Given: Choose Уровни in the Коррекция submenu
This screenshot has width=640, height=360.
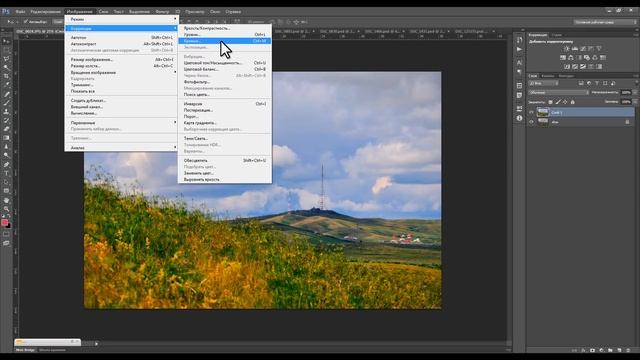Looking at the screenshot, I should [224, 35].
